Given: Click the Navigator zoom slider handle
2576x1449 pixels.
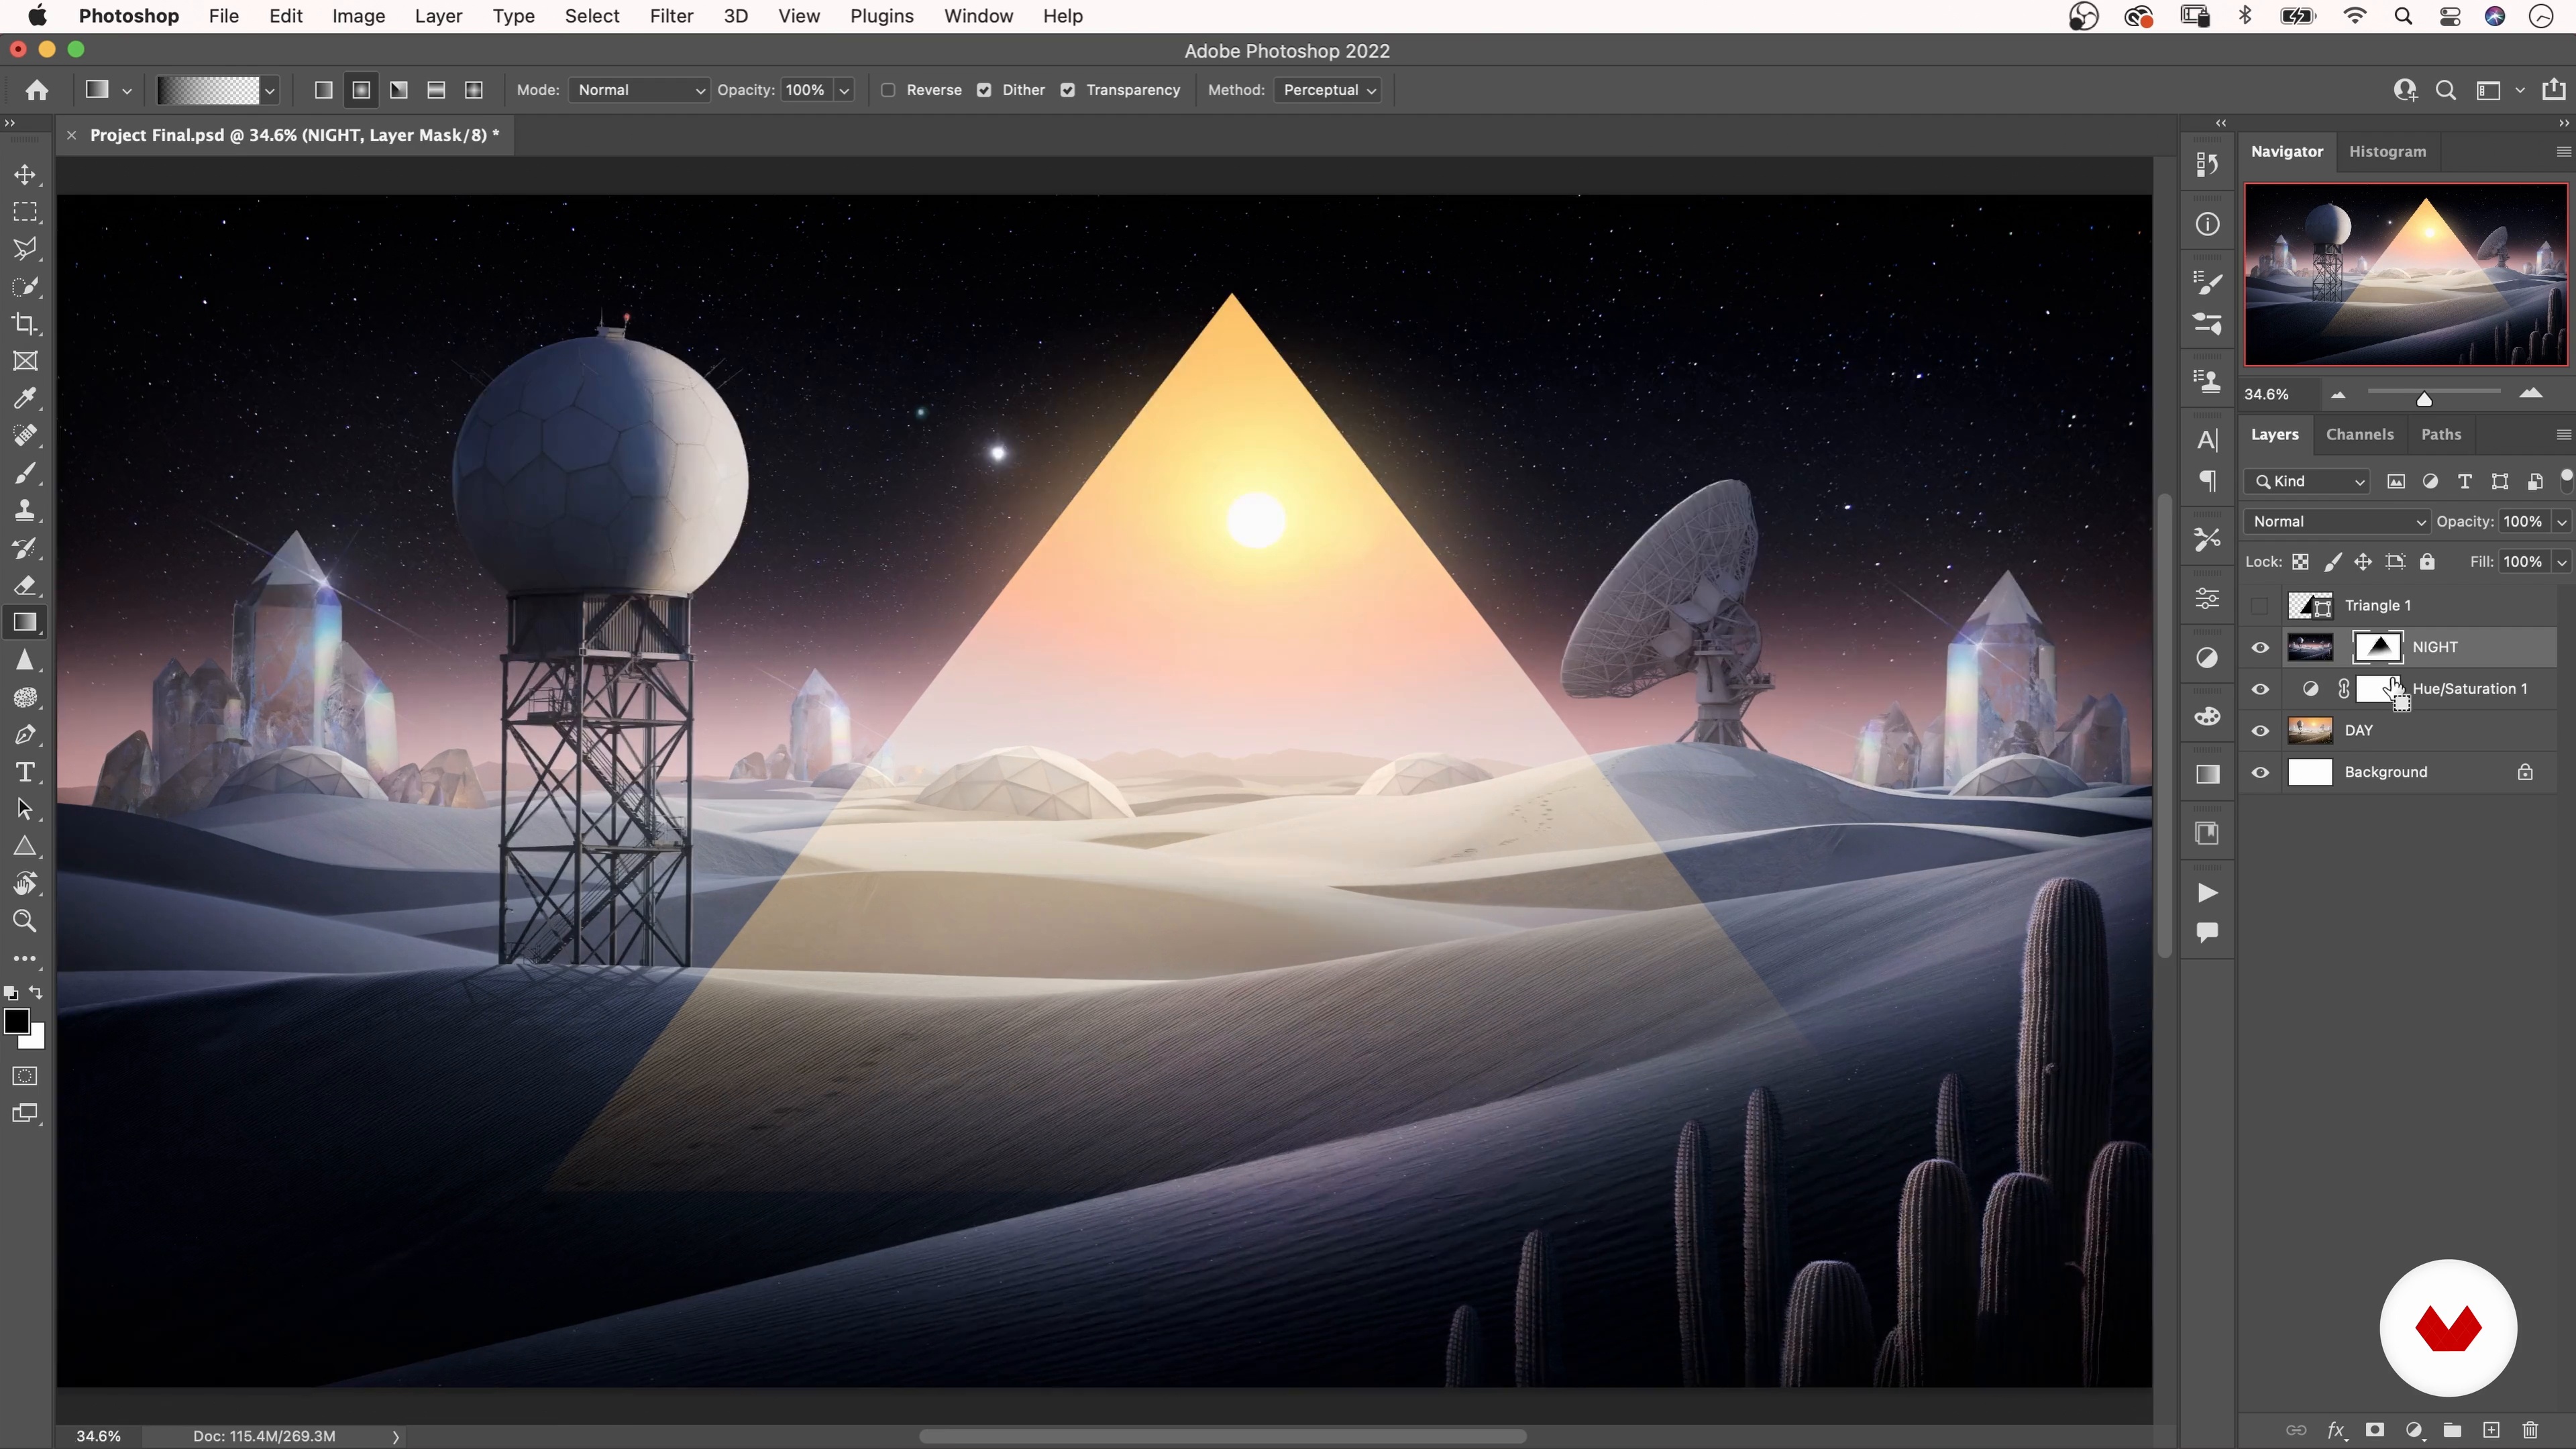Looking at the screenshot, I should click(2424, 399).
